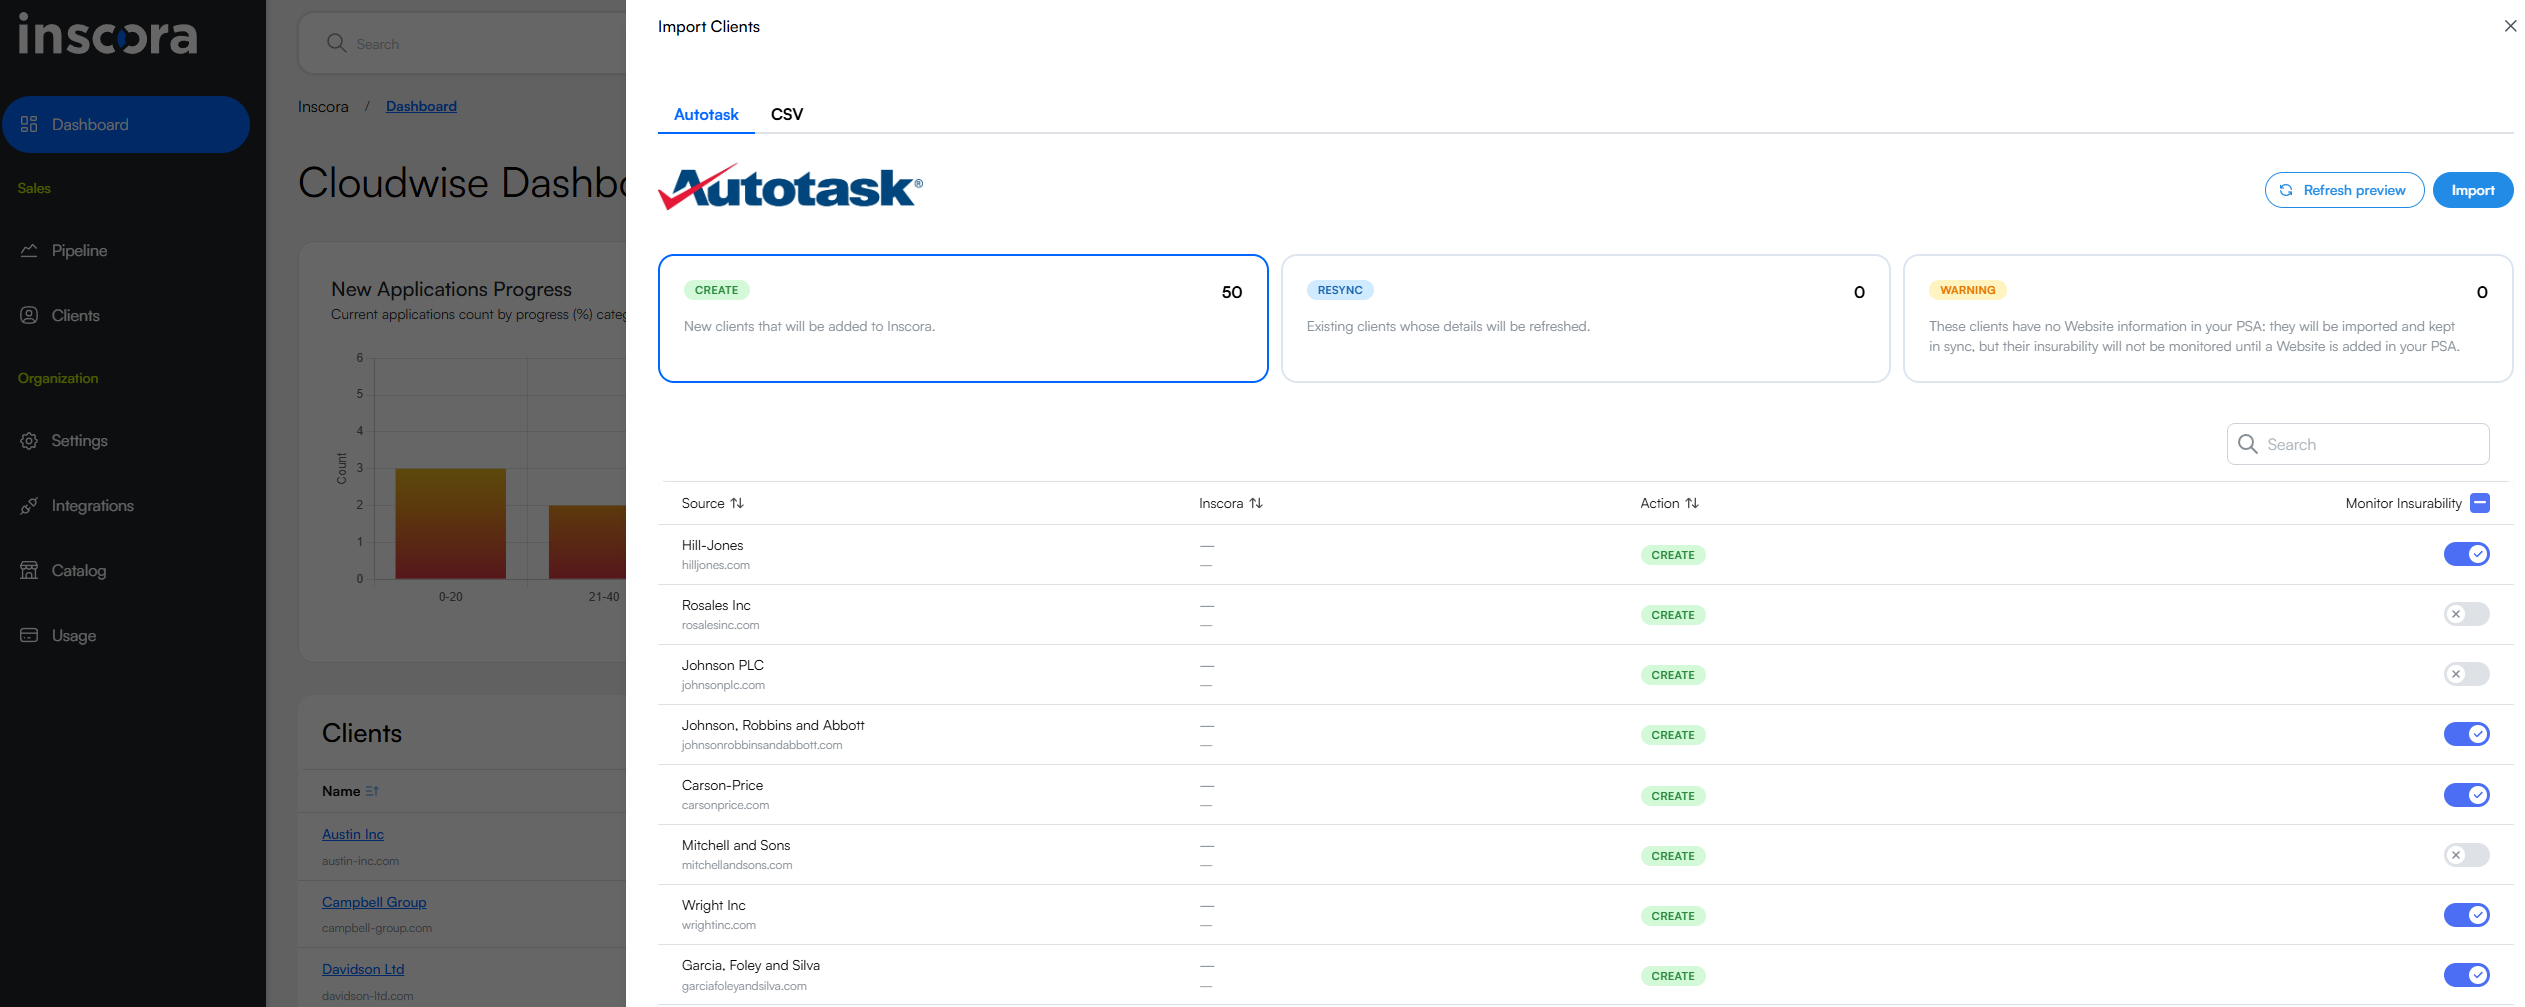Screen dimensions: 2525x1007
Task: Click the 0-20 progress chart bar
Action: tap(450, 523)
